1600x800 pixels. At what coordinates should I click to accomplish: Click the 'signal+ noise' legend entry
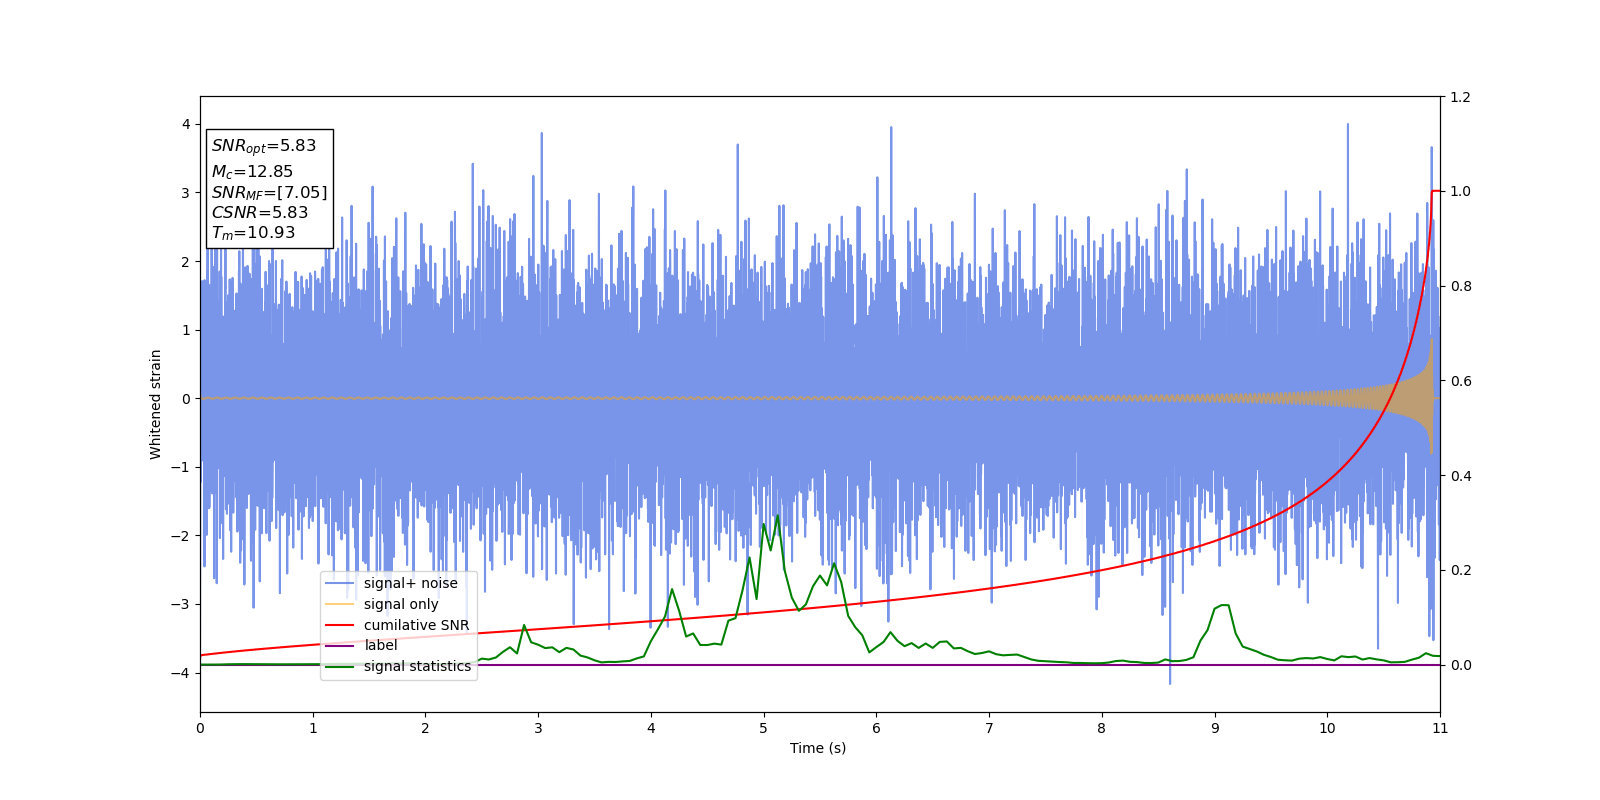coord(410,583)
